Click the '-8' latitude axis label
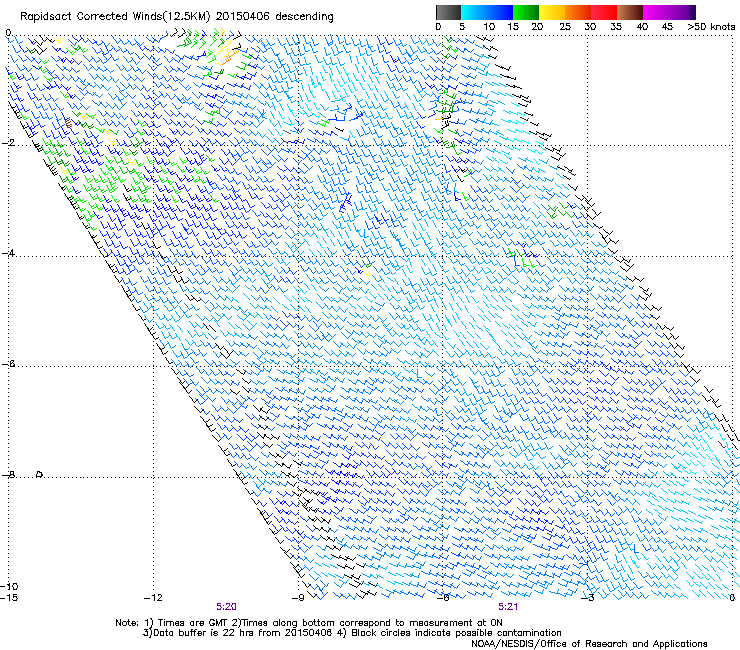The height and width of the screenshot is (650, 740). [7, 475]
